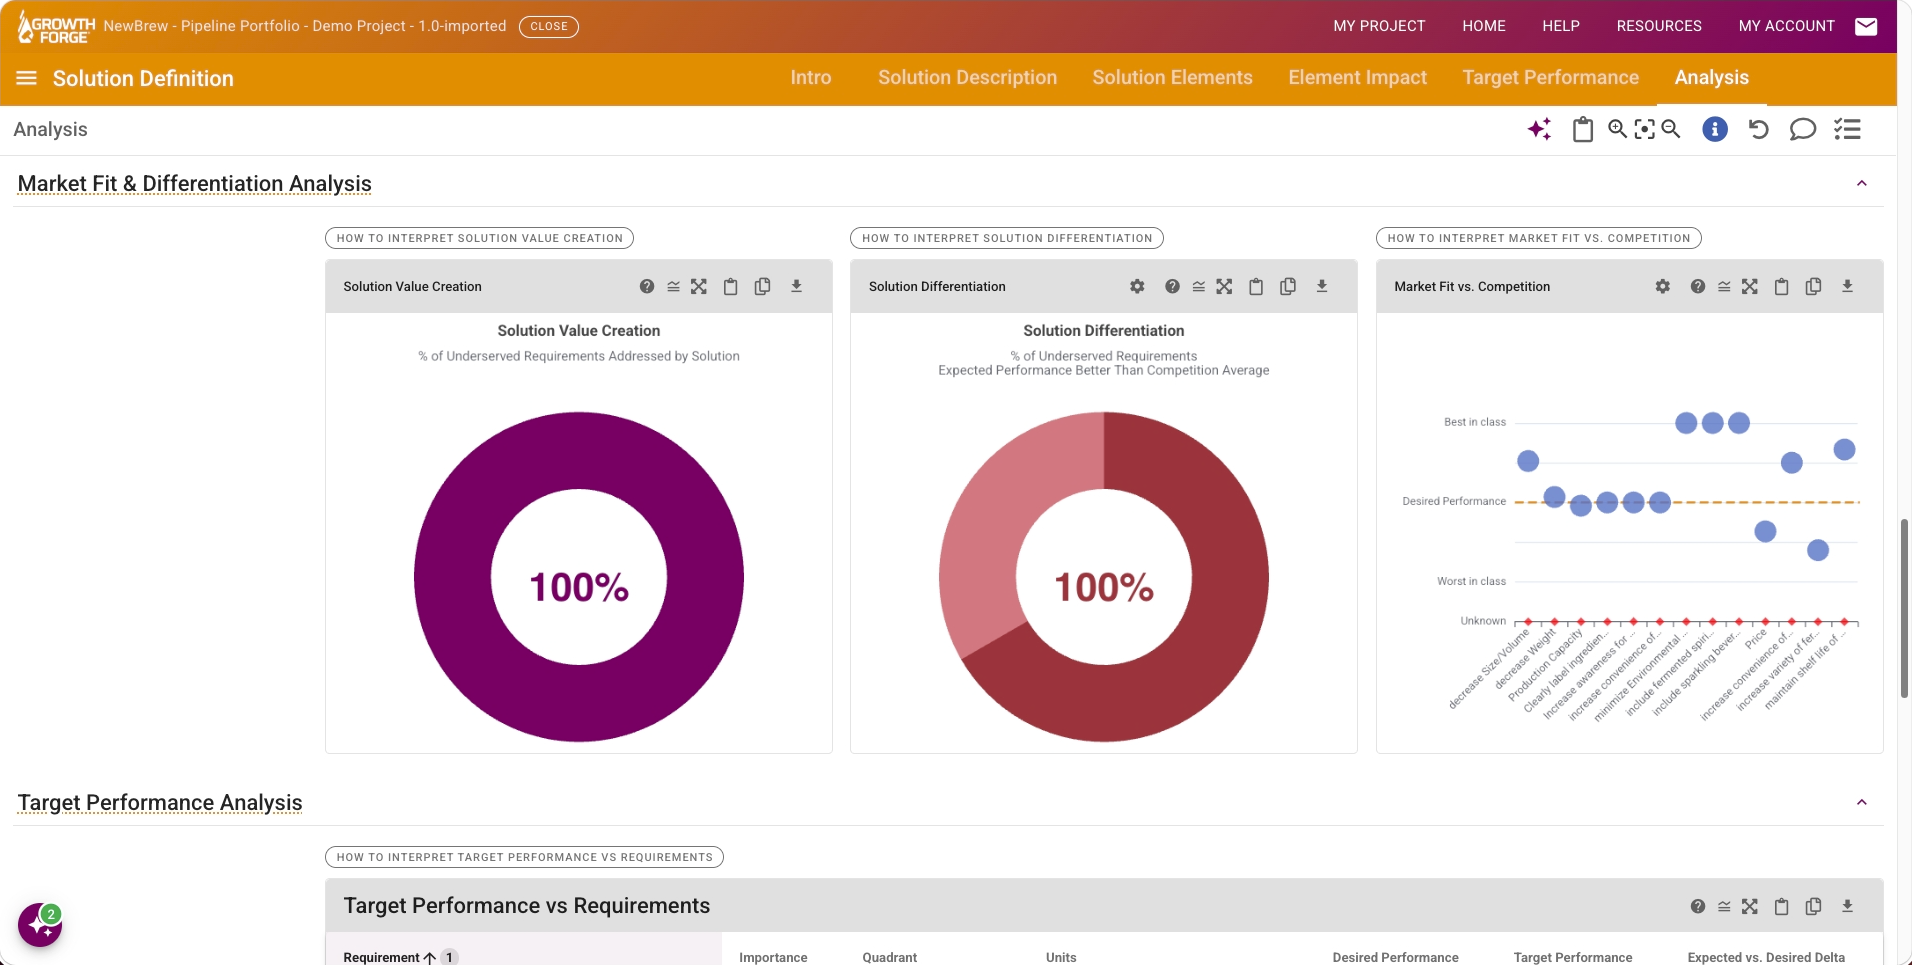Download the Target Performance vs Requirements table
The height and width of the screenshot is (965, 1912).
(x=1848, y=906)
